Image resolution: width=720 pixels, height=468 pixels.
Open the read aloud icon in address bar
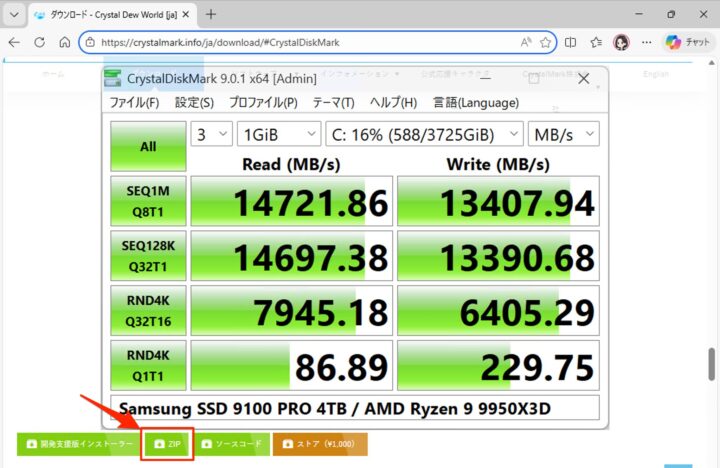[x=526, y=43]
